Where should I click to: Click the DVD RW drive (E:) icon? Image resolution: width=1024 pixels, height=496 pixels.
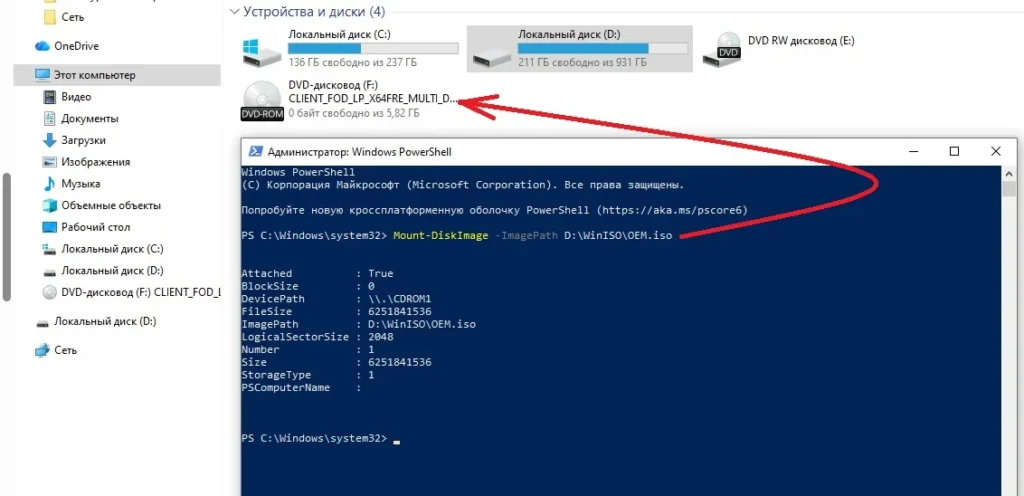click(722, 48)
